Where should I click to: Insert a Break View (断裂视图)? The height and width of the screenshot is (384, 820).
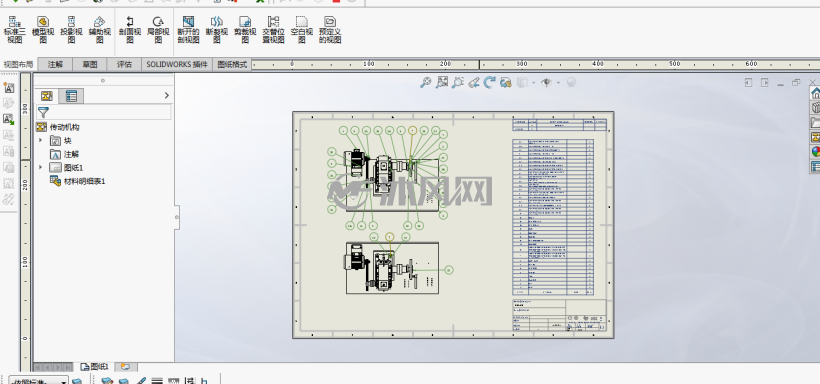[x=217, y=29]
